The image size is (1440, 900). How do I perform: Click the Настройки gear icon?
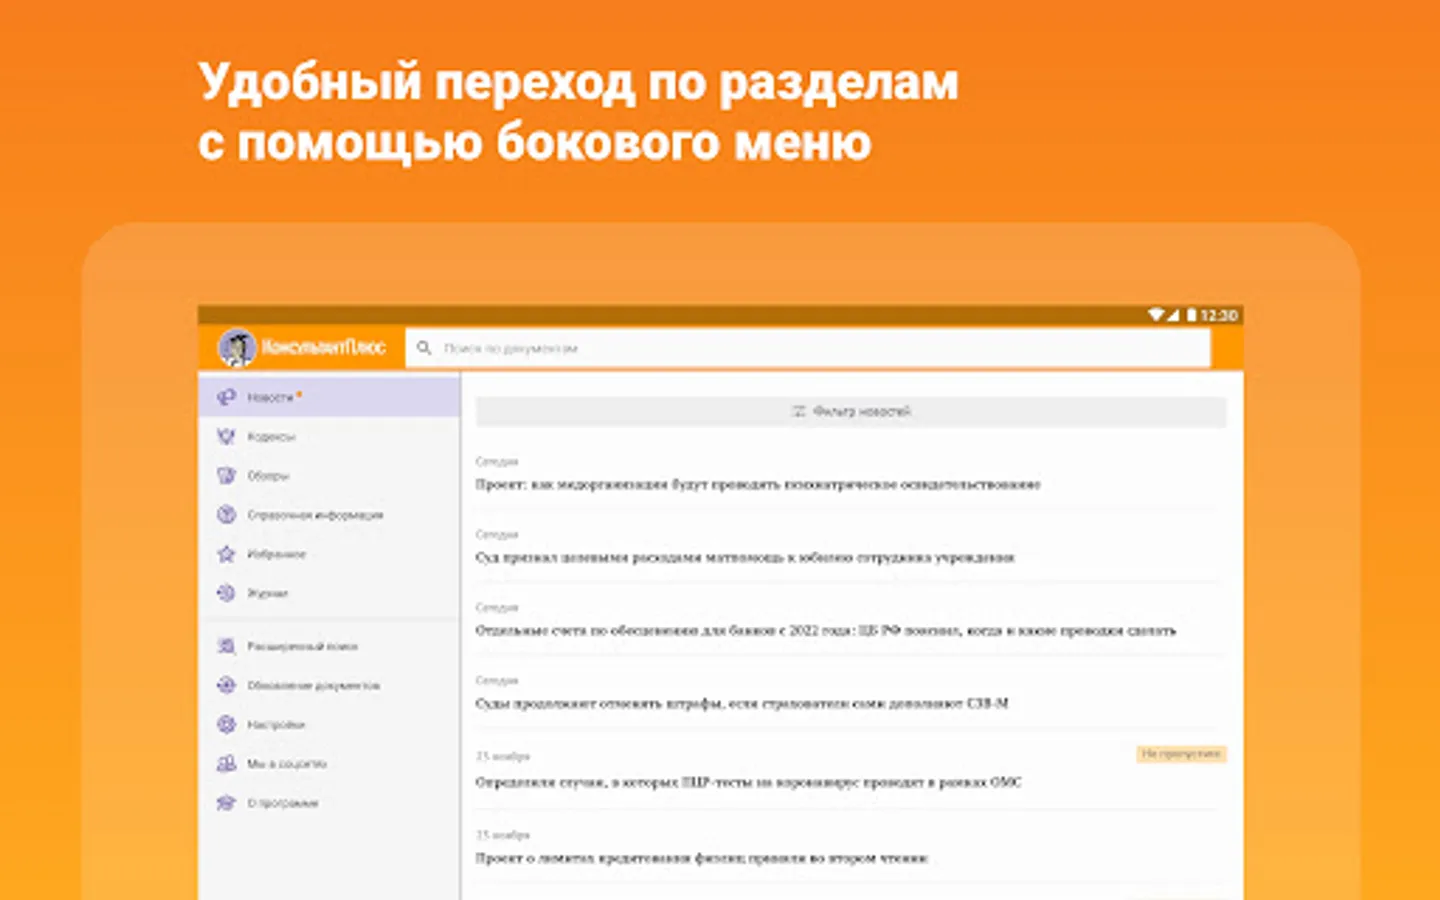[x=227, y=724]
